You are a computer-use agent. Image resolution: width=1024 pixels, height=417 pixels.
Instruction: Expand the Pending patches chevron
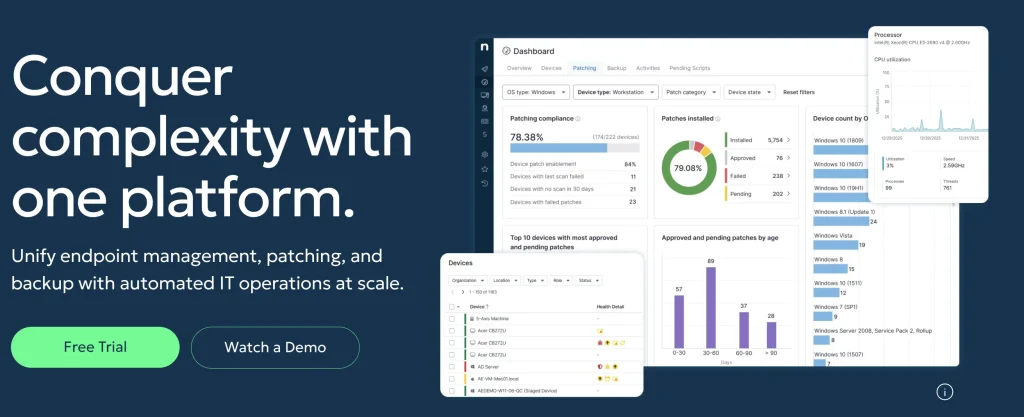[788, 194]
